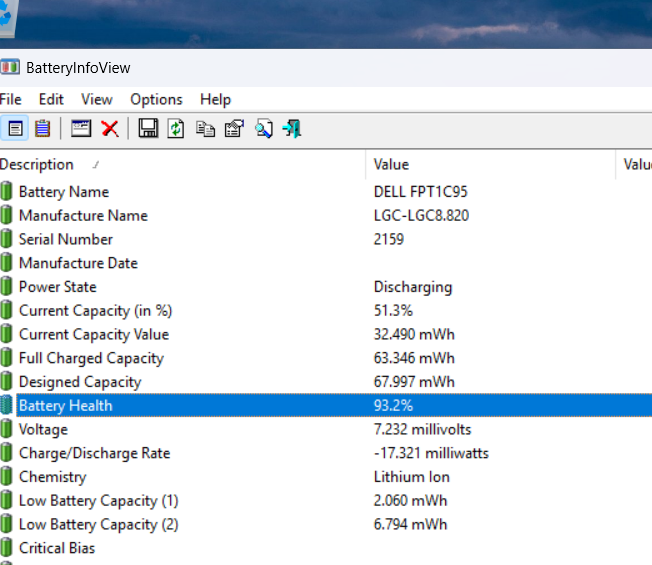Select the Chemistry row label

53,476
